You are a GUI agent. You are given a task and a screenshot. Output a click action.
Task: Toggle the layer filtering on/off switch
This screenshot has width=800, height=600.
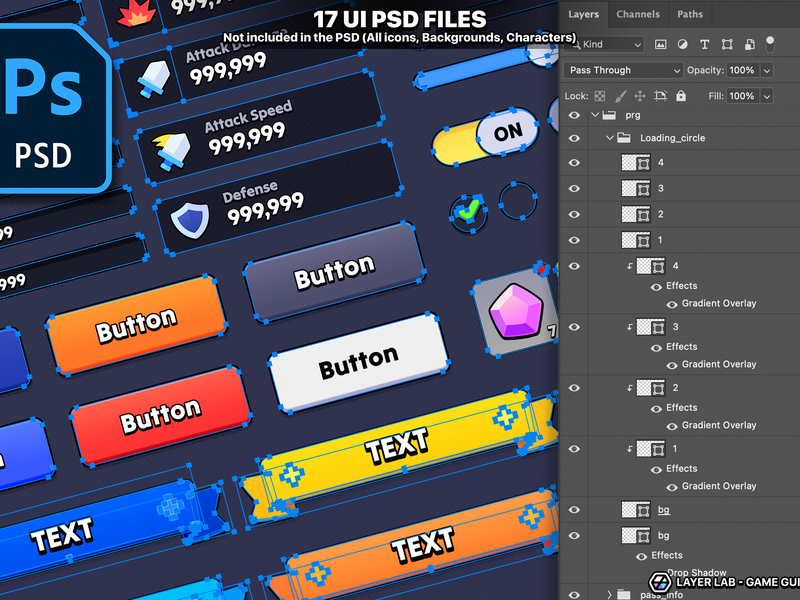(770, 44)
